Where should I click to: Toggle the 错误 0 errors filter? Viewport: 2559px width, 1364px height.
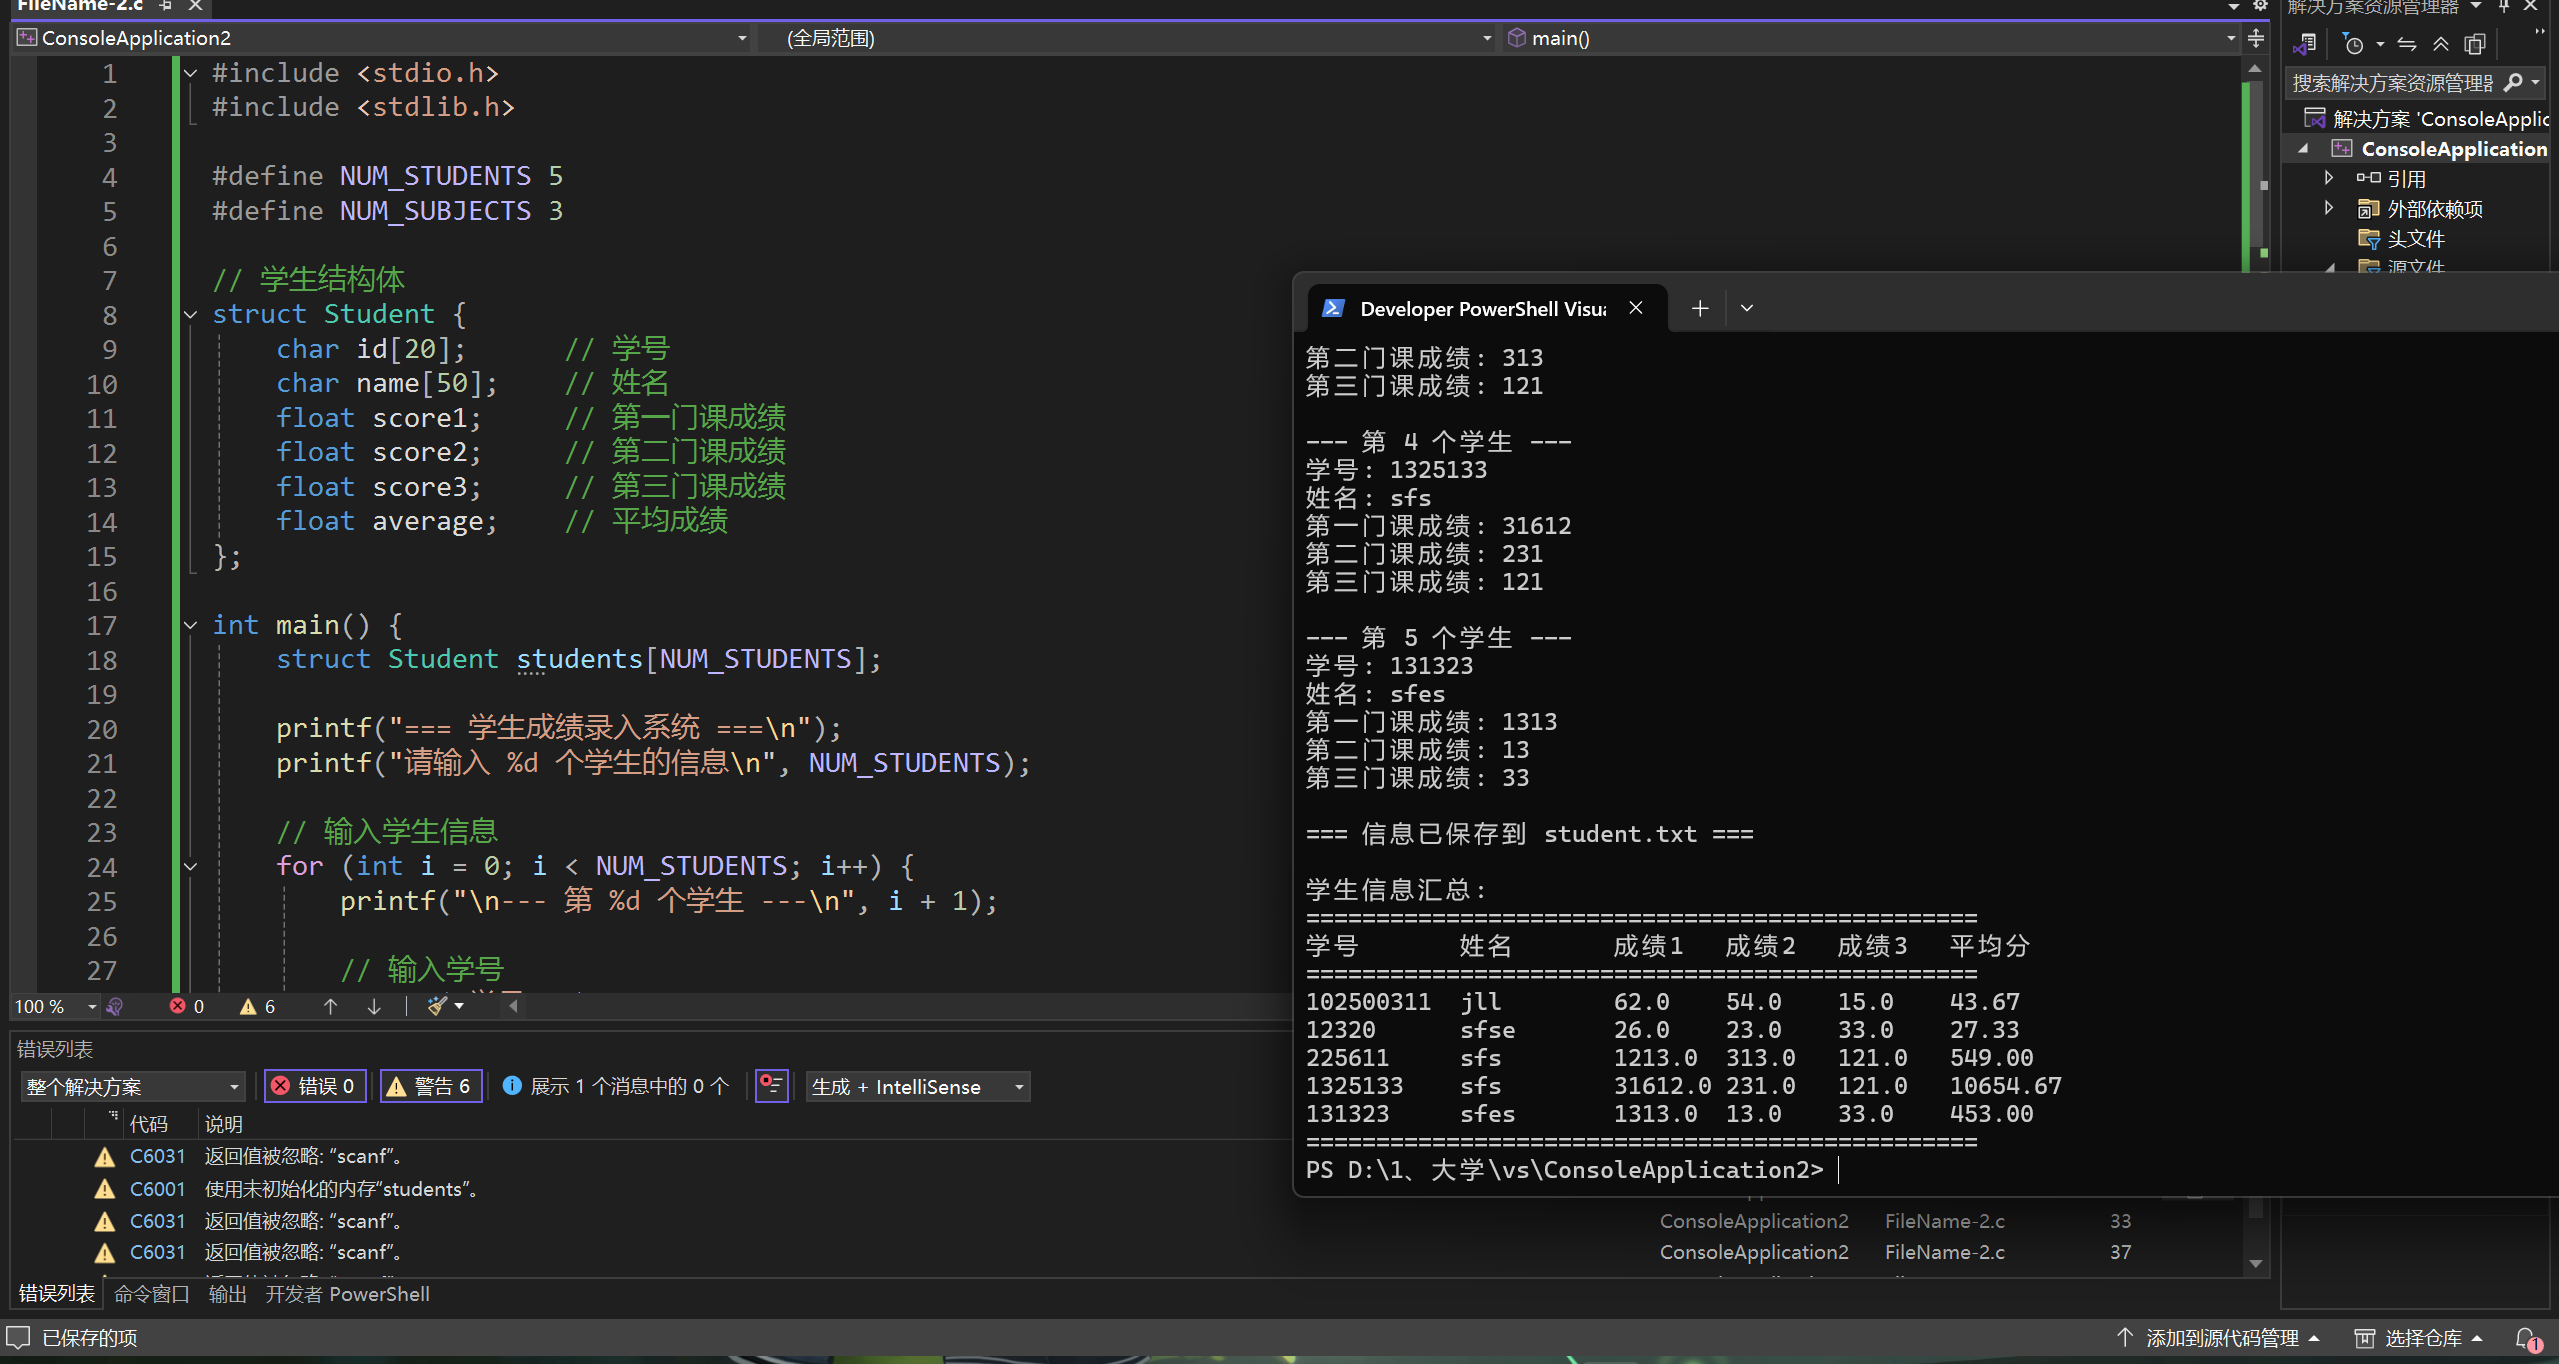(x=314, y=1087)
